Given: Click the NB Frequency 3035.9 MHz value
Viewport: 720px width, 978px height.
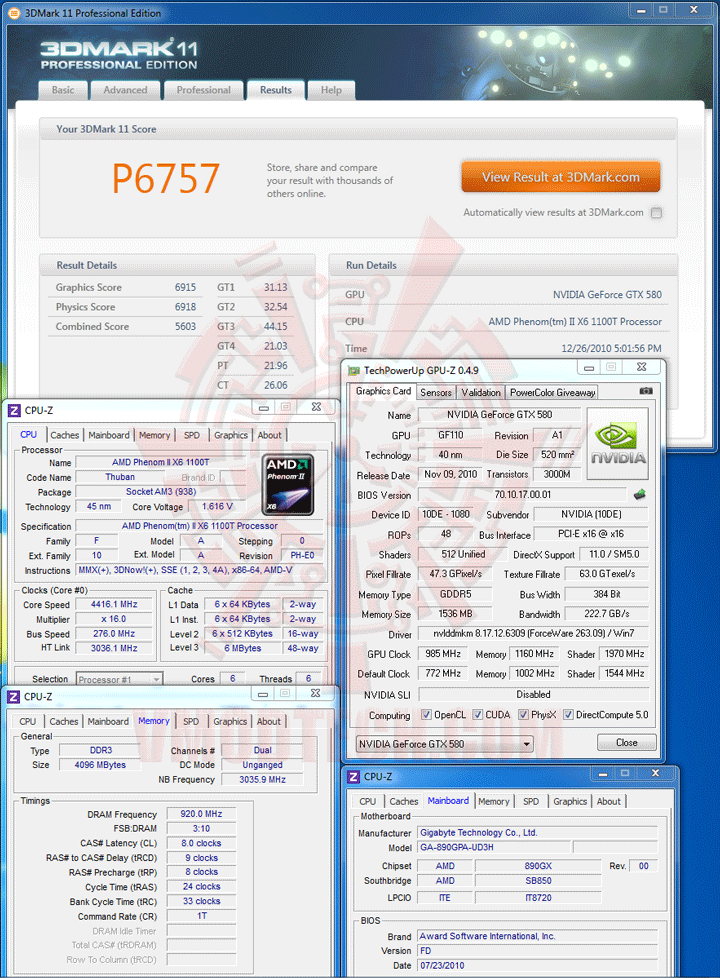Looking at the screenshot, I should (262, 780).
